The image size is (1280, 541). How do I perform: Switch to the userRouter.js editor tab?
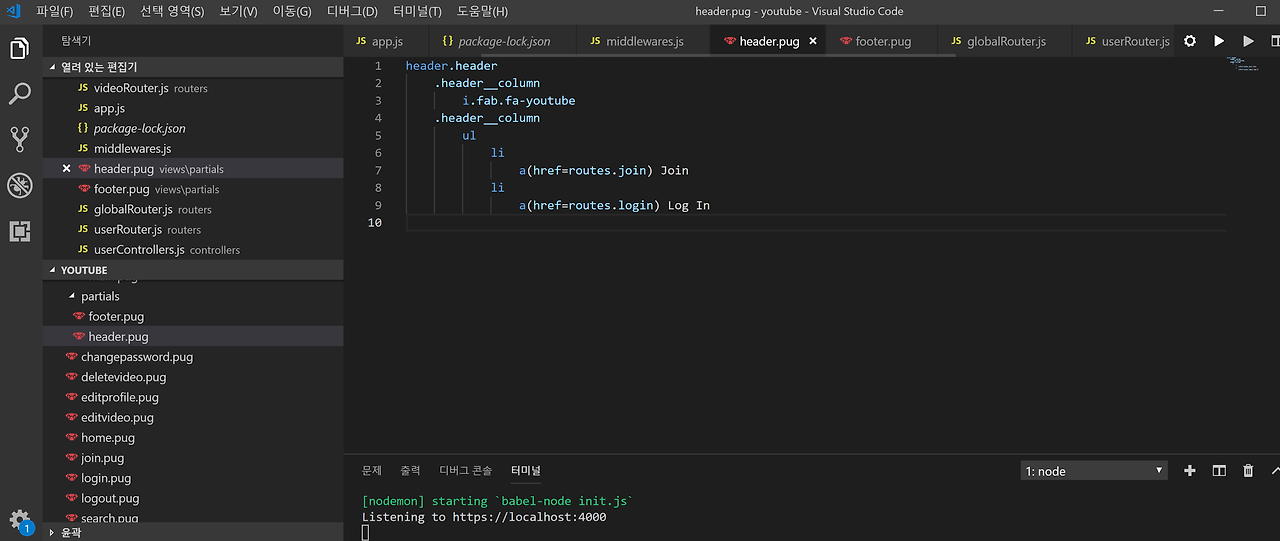pyautogui.click(x=1126, y=41)
